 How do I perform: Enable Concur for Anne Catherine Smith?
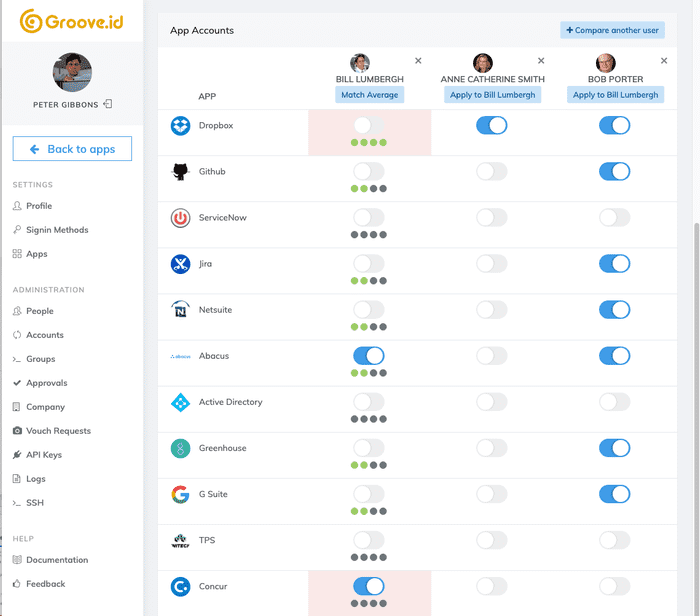pos(492,587)
